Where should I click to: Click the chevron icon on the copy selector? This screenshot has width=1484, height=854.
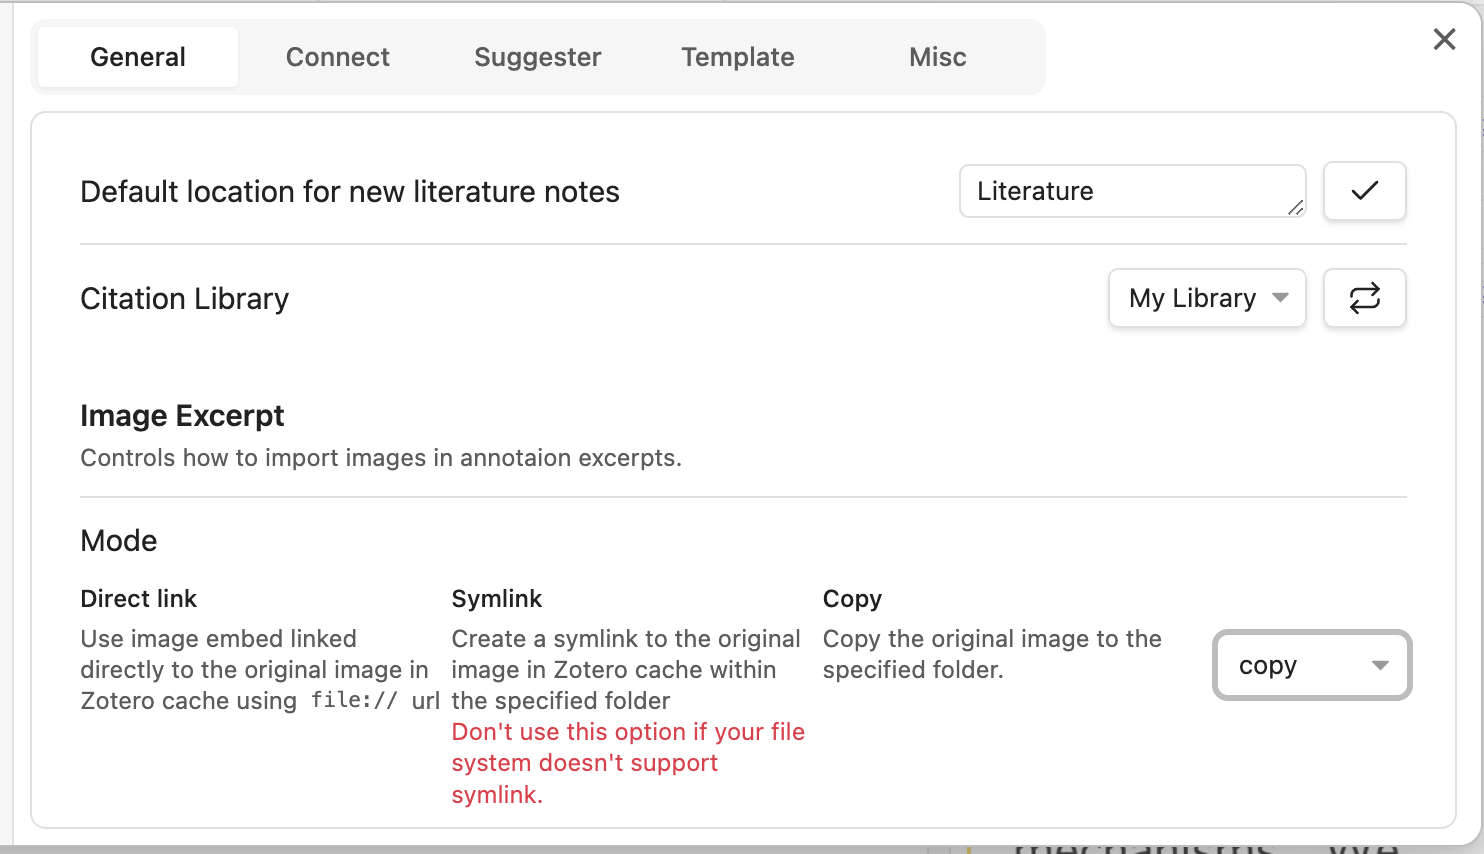click(1381, 665)
